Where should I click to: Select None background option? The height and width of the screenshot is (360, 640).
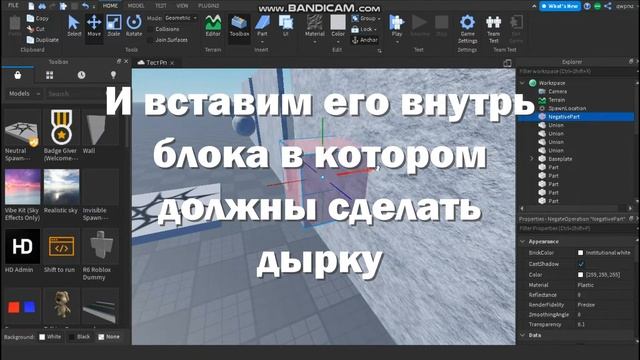[101, 337]
